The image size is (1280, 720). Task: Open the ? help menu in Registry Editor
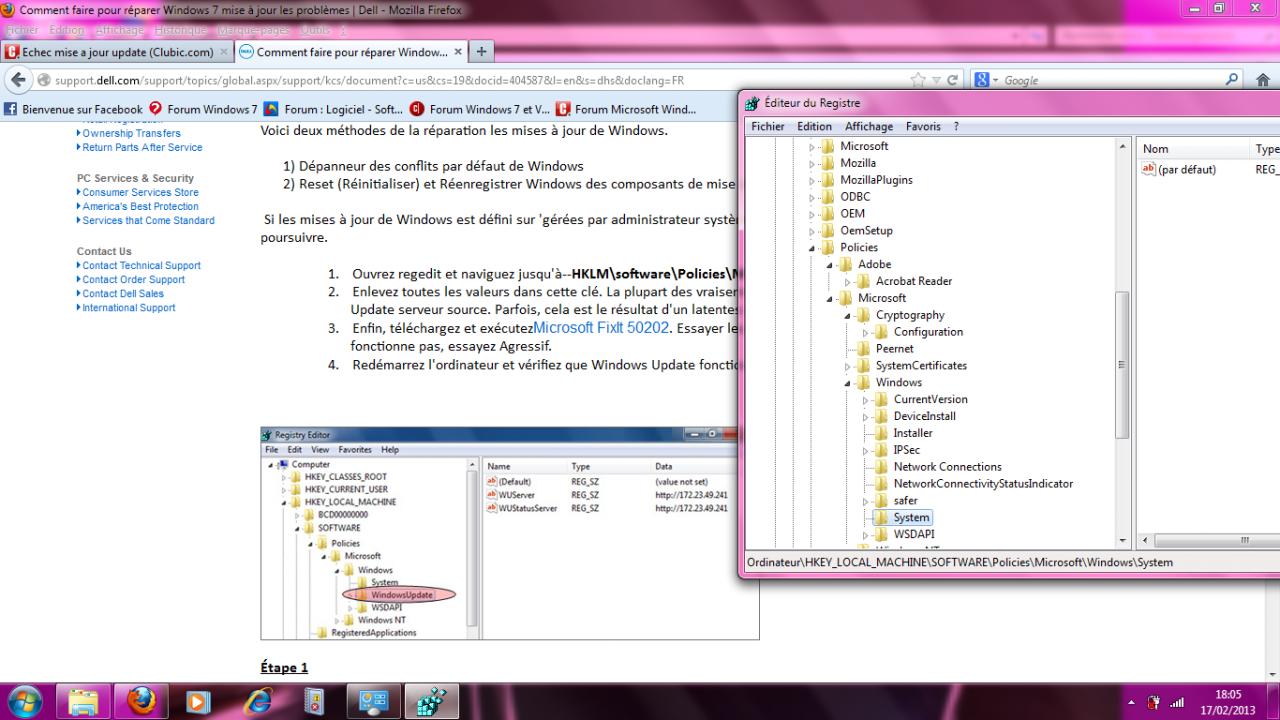click(x=956, y=127)
